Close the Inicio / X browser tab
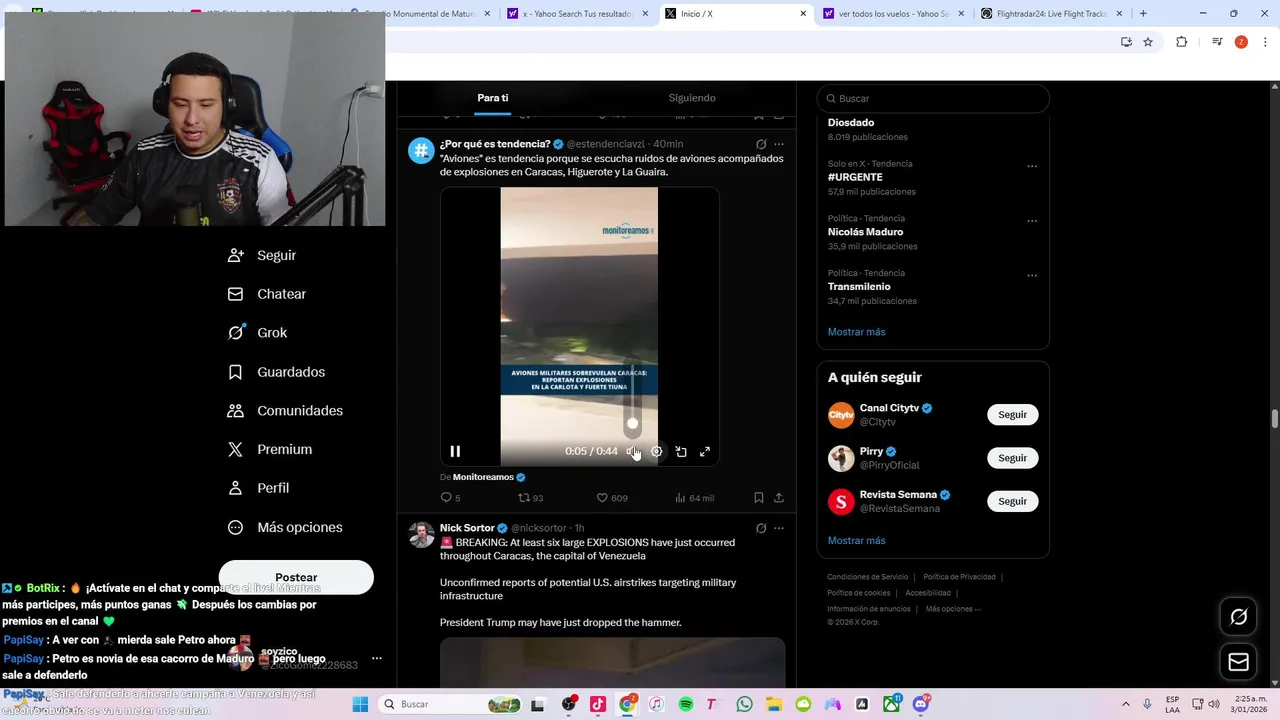This screenshot has width=1280, height=720. 803,14
